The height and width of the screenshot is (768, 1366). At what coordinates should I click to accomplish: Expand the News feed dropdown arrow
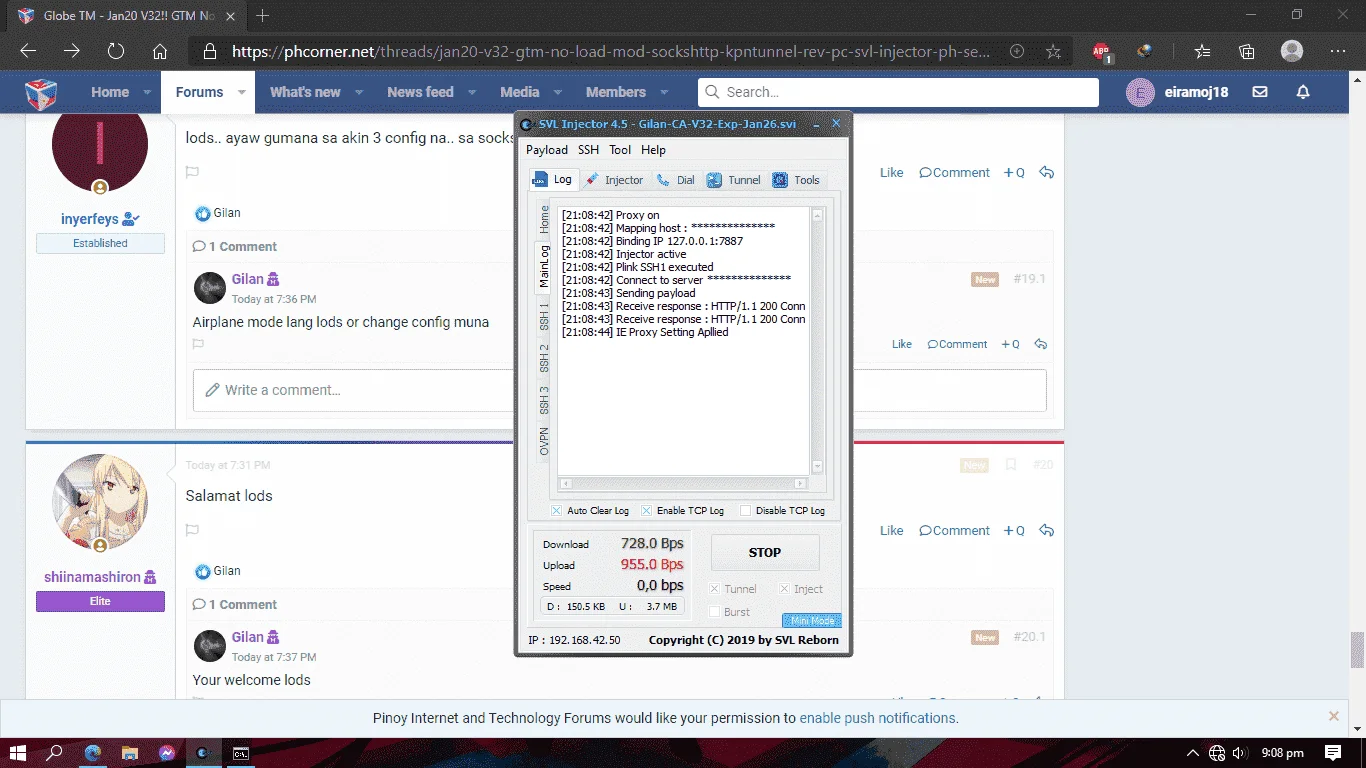coord(471,92)
